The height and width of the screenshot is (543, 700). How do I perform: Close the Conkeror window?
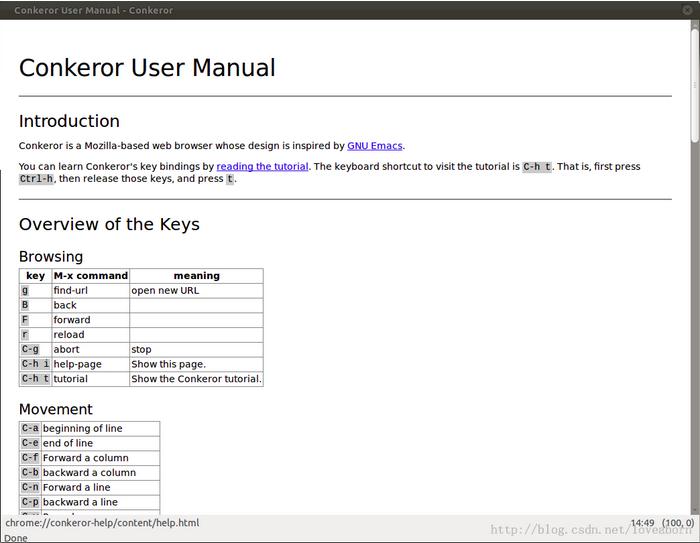(688, 10)
